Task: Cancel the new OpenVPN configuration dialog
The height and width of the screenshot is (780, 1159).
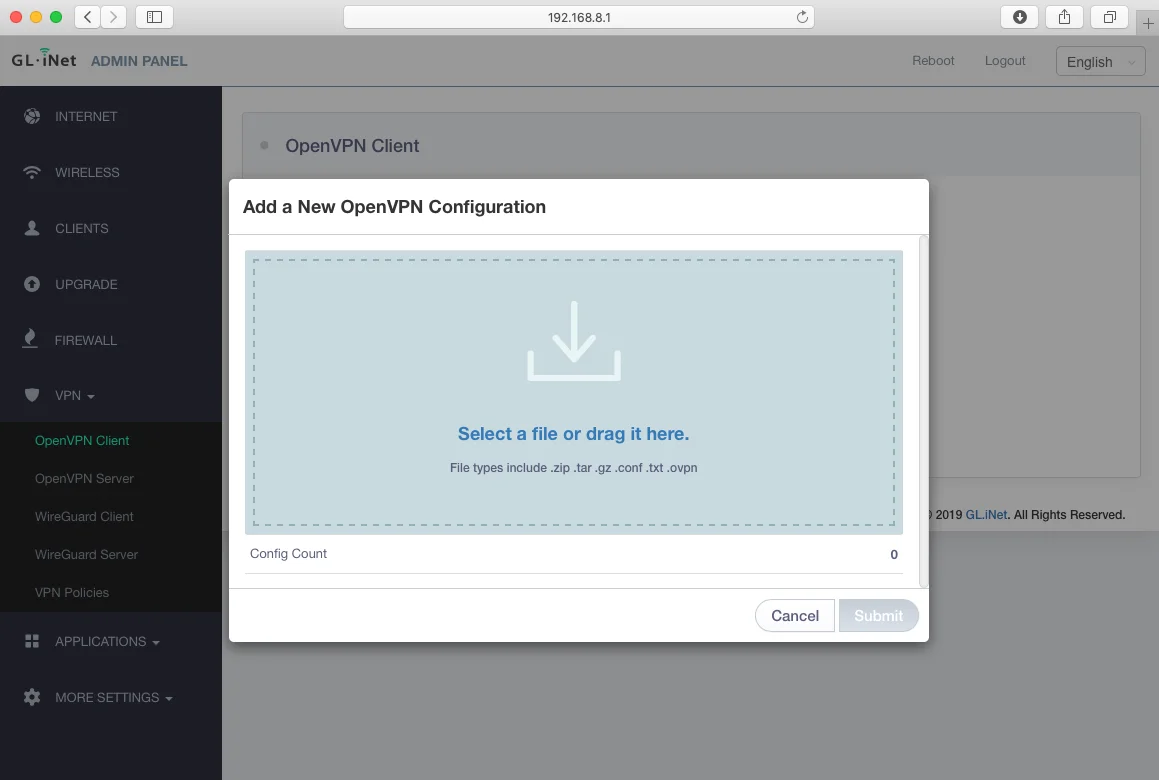Action: point(795,616)
